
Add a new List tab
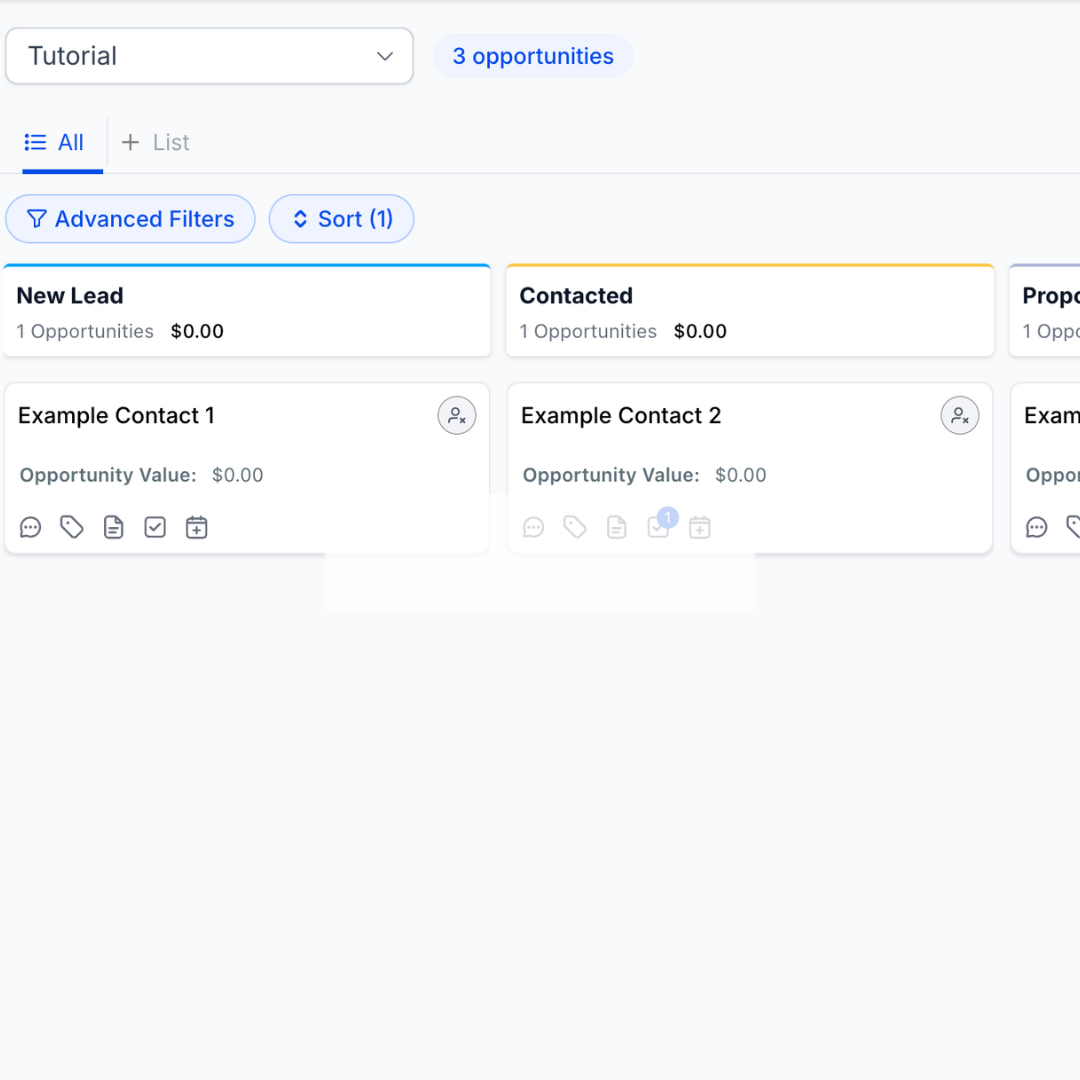156,143
